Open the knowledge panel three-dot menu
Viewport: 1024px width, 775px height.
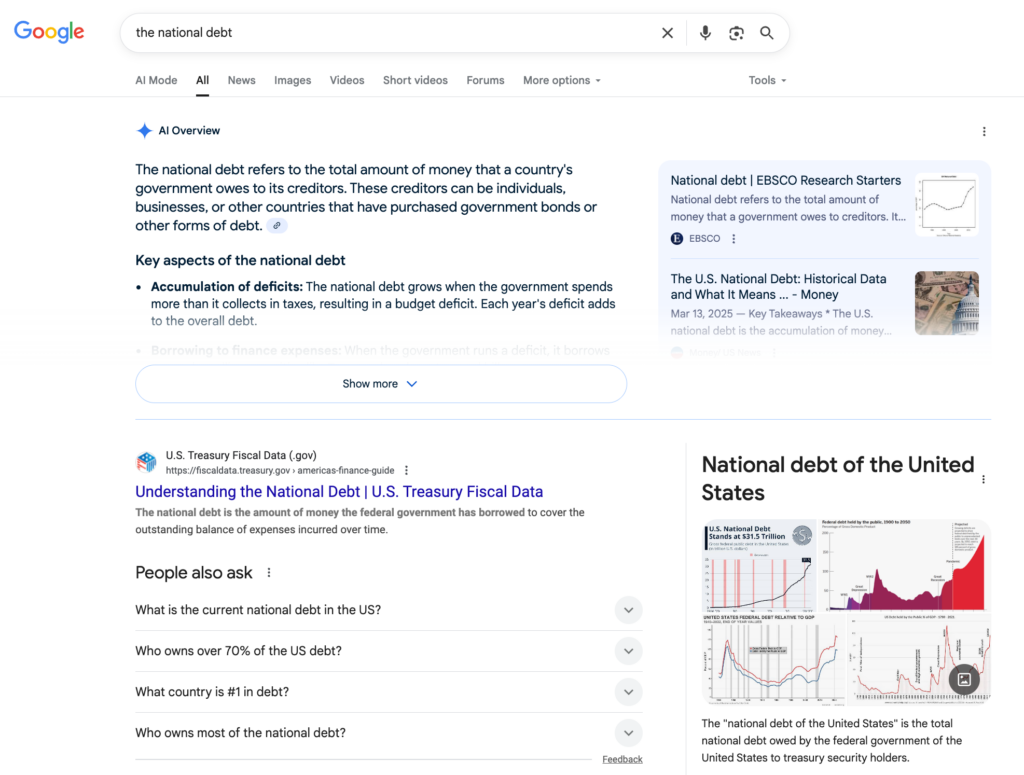(x=984, y=479)
